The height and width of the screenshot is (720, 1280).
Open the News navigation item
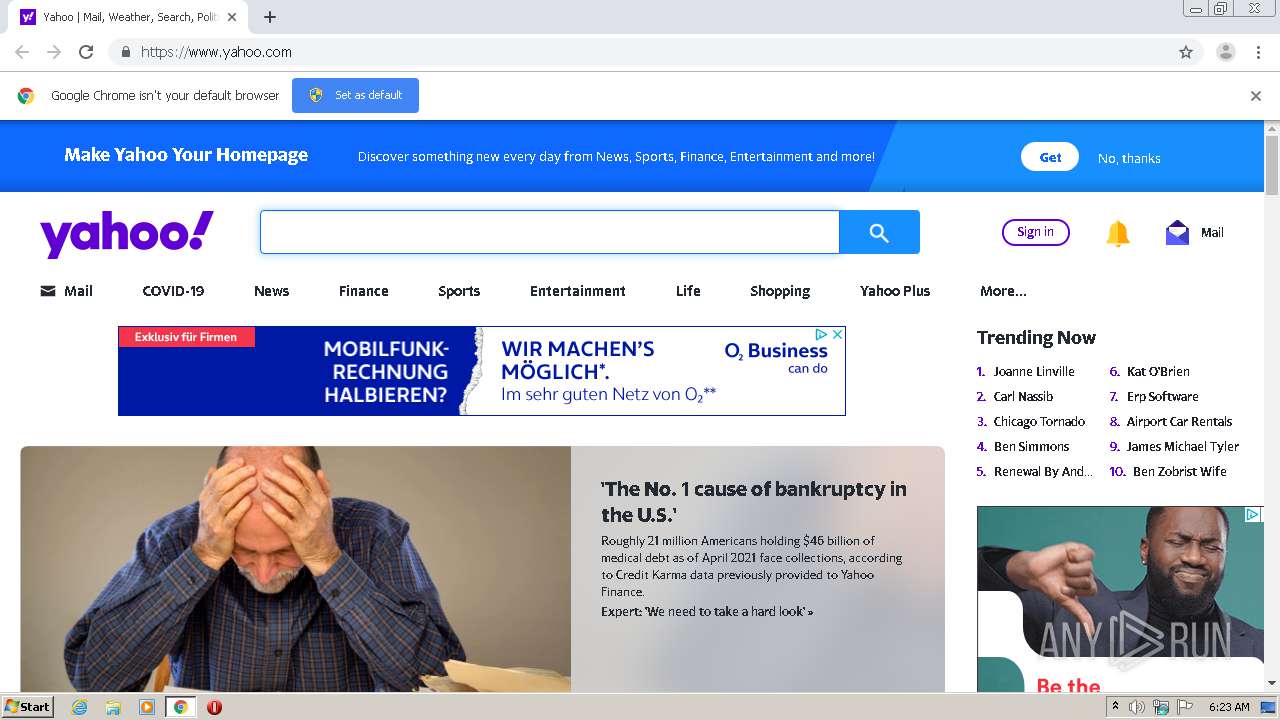click(x=271, y=291)
